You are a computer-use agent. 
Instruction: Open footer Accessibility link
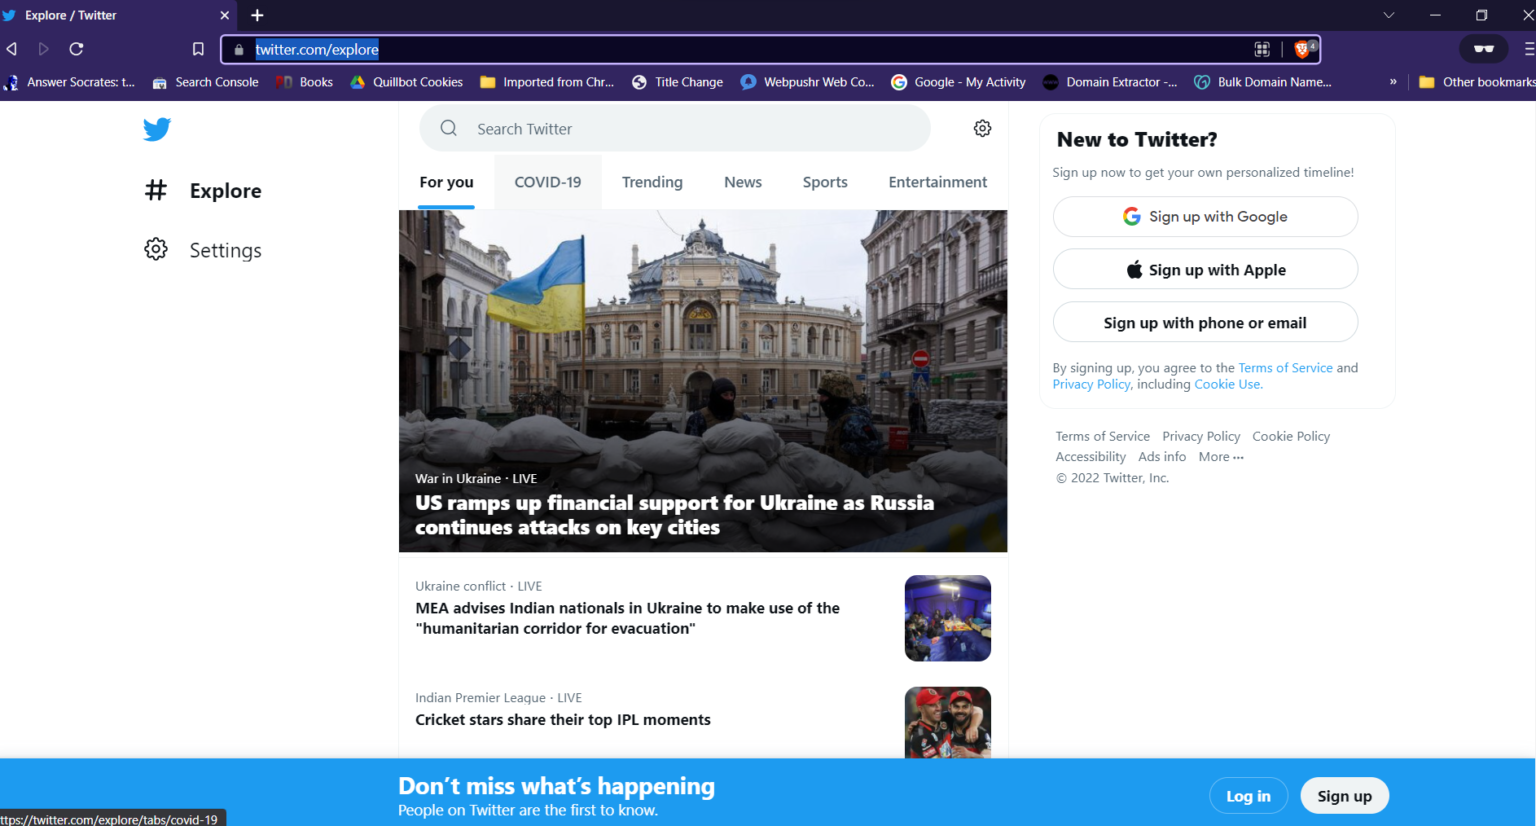coord(1090,457)
